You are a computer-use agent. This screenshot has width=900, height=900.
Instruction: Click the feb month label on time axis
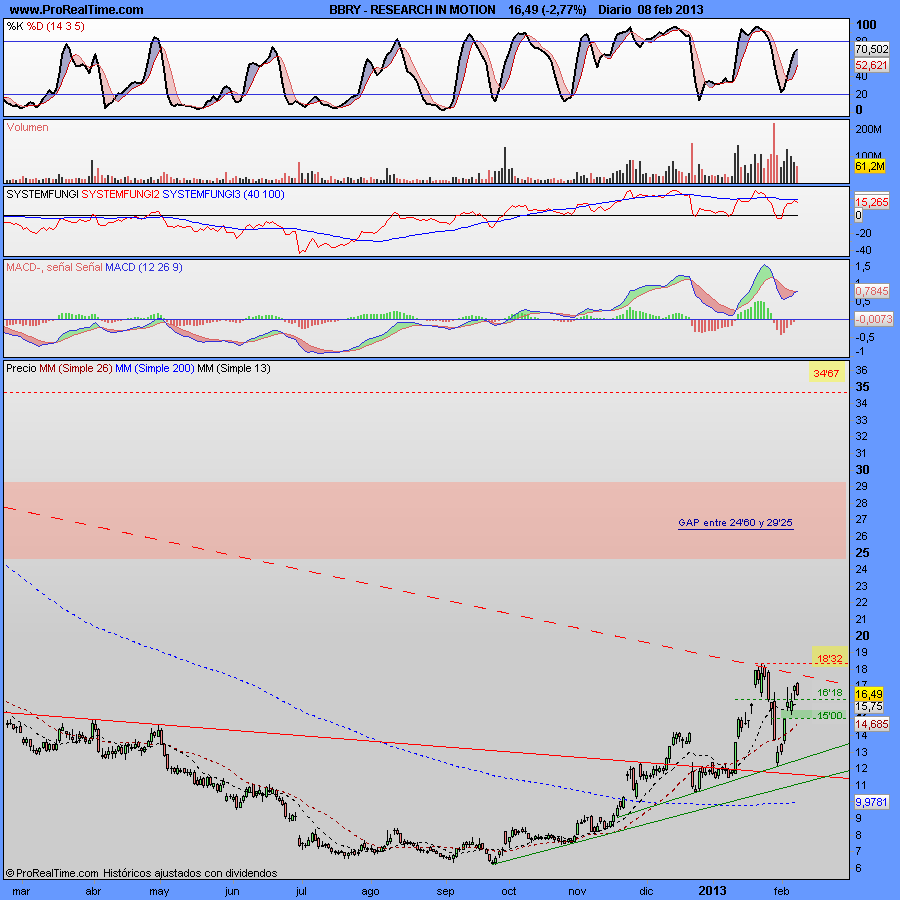click(x=782, y=891)
